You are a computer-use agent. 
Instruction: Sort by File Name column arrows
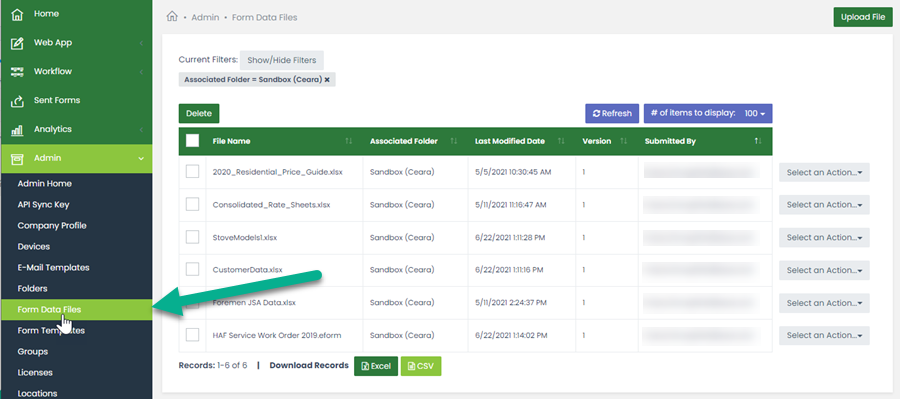pyautogui.click(x=348, y=141)
